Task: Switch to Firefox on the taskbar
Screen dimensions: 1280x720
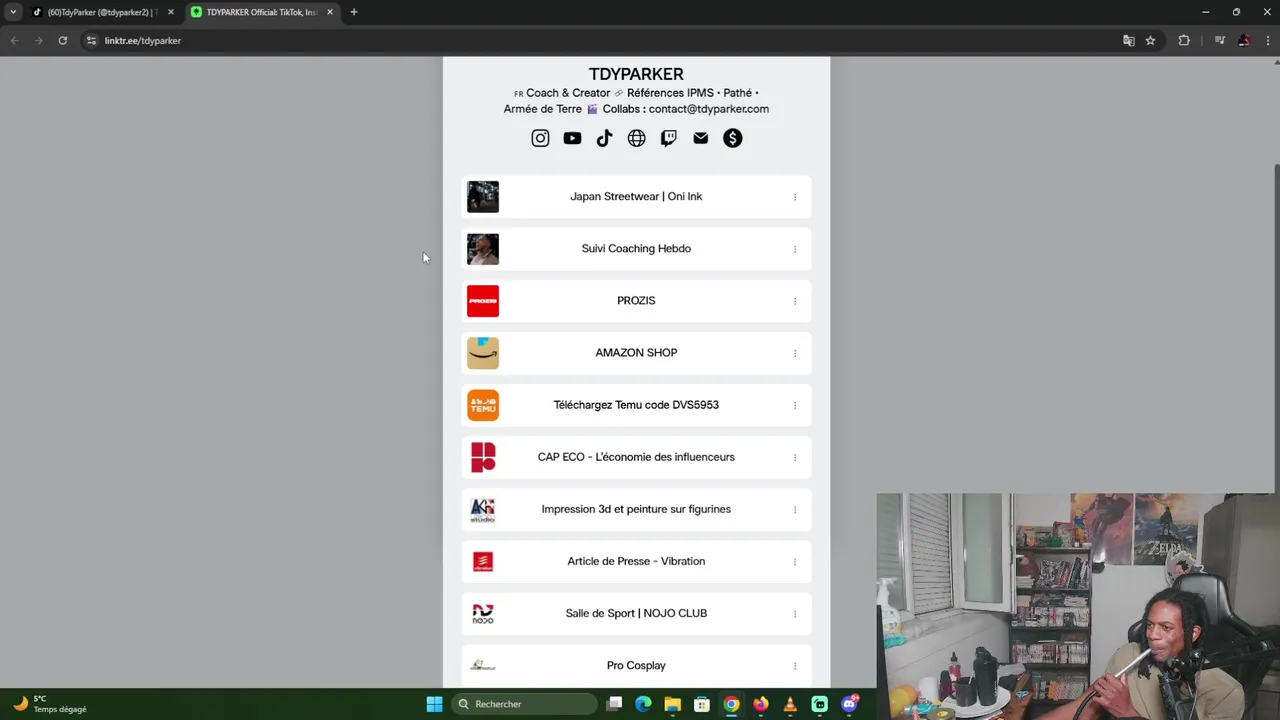Action: (x=761, y=704)
